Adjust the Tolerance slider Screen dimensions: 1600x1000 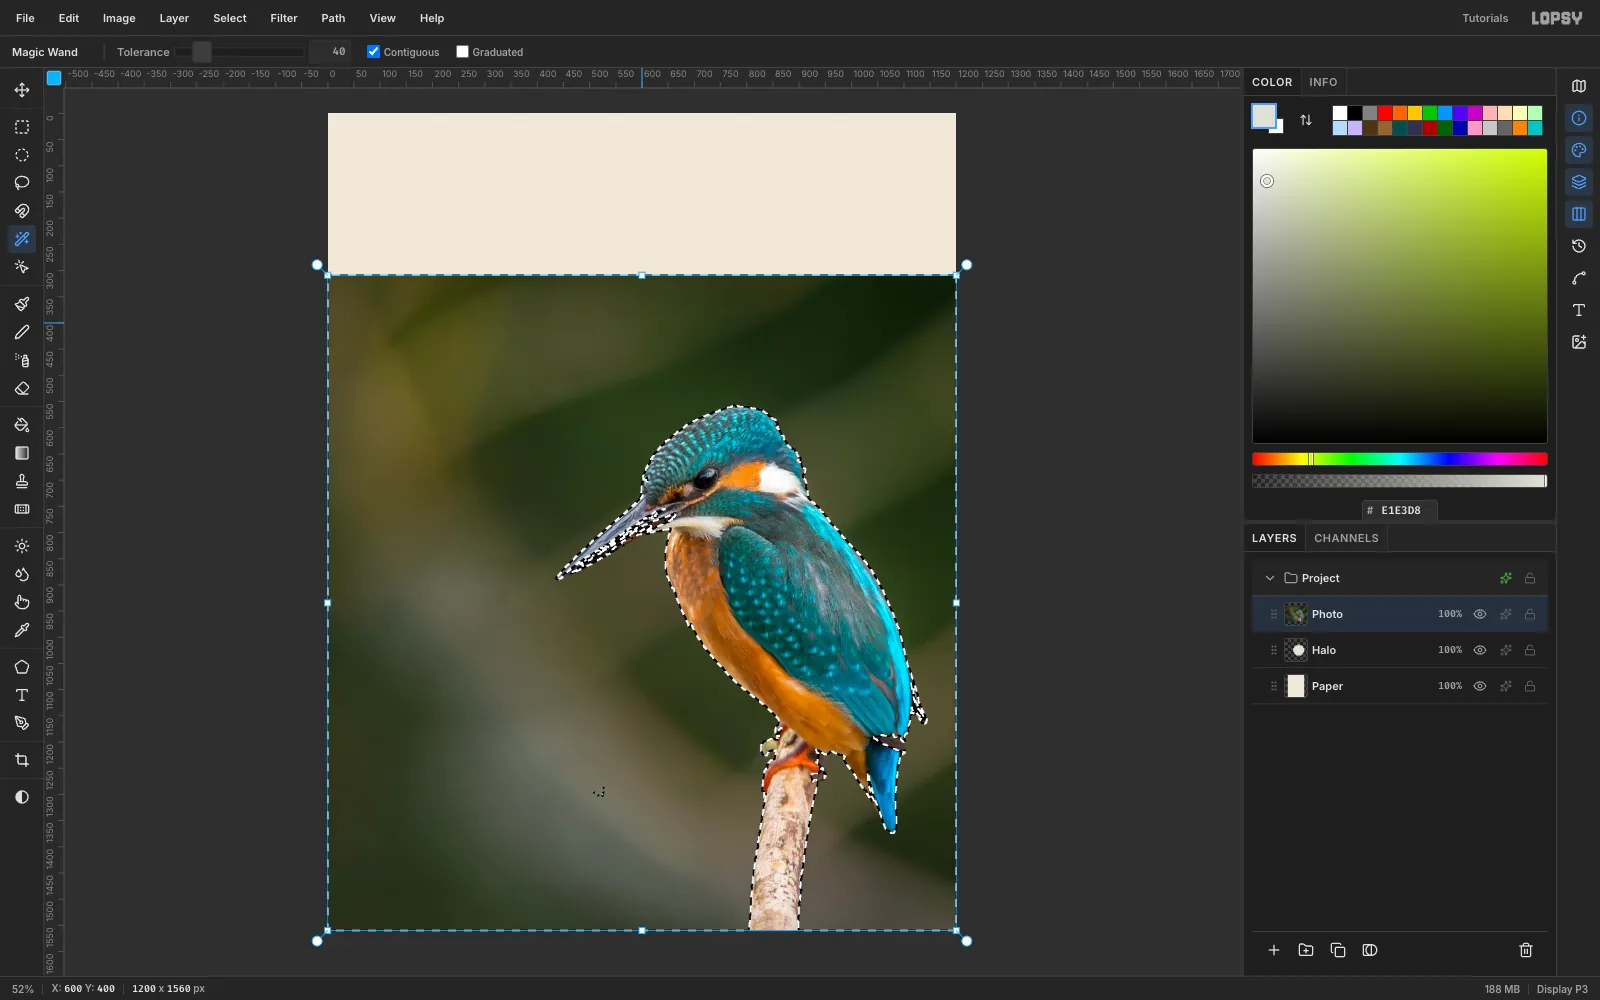pyautogui.click(x=240, y=52)
